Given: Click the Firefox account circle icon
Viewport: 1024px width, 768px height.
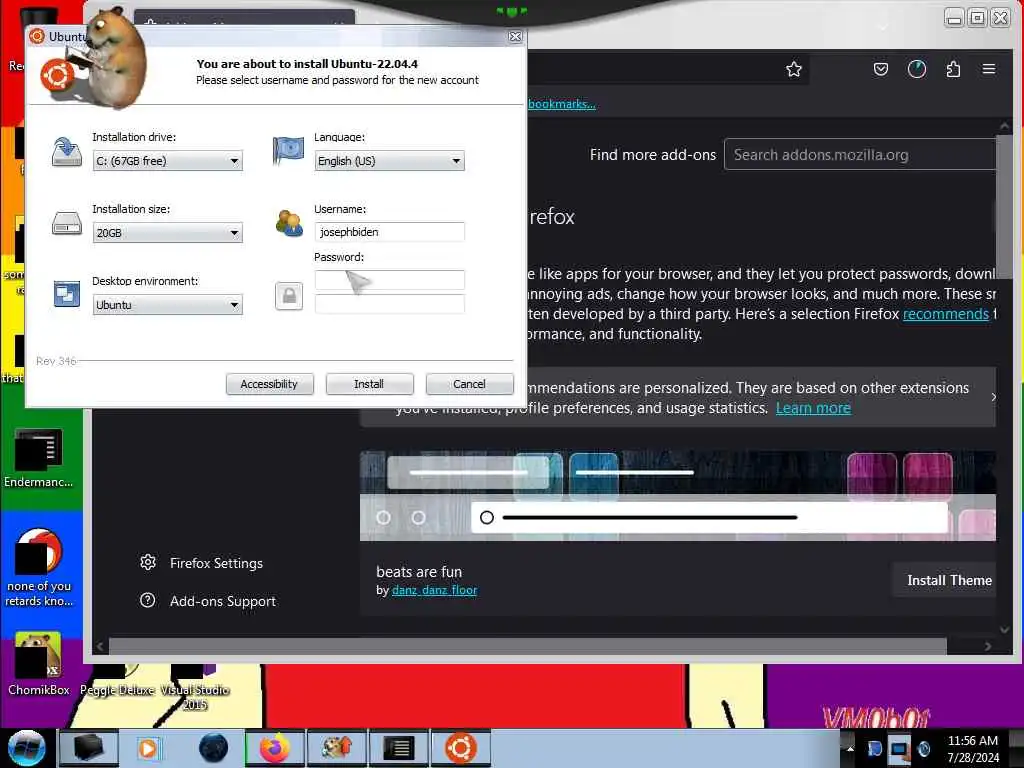Looking at the screenshot, I should point(916,69).
